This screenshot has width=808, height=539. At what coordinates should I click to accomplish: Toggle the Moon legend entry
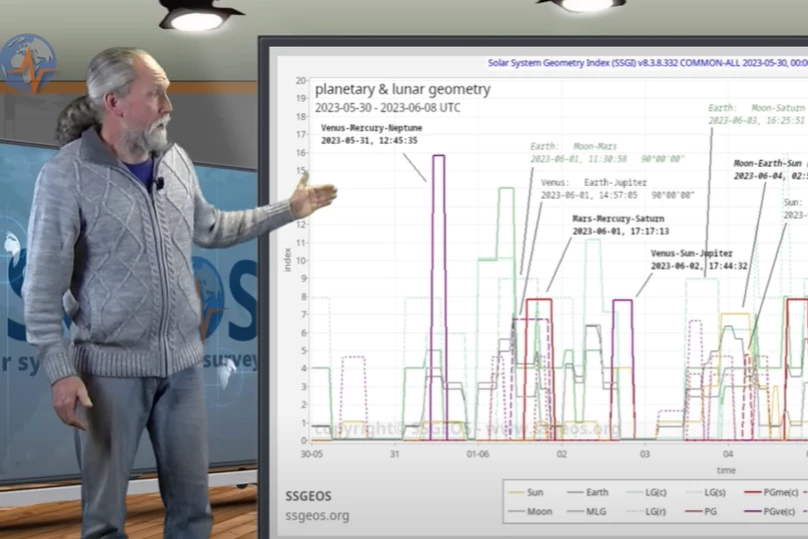(534, 512)
